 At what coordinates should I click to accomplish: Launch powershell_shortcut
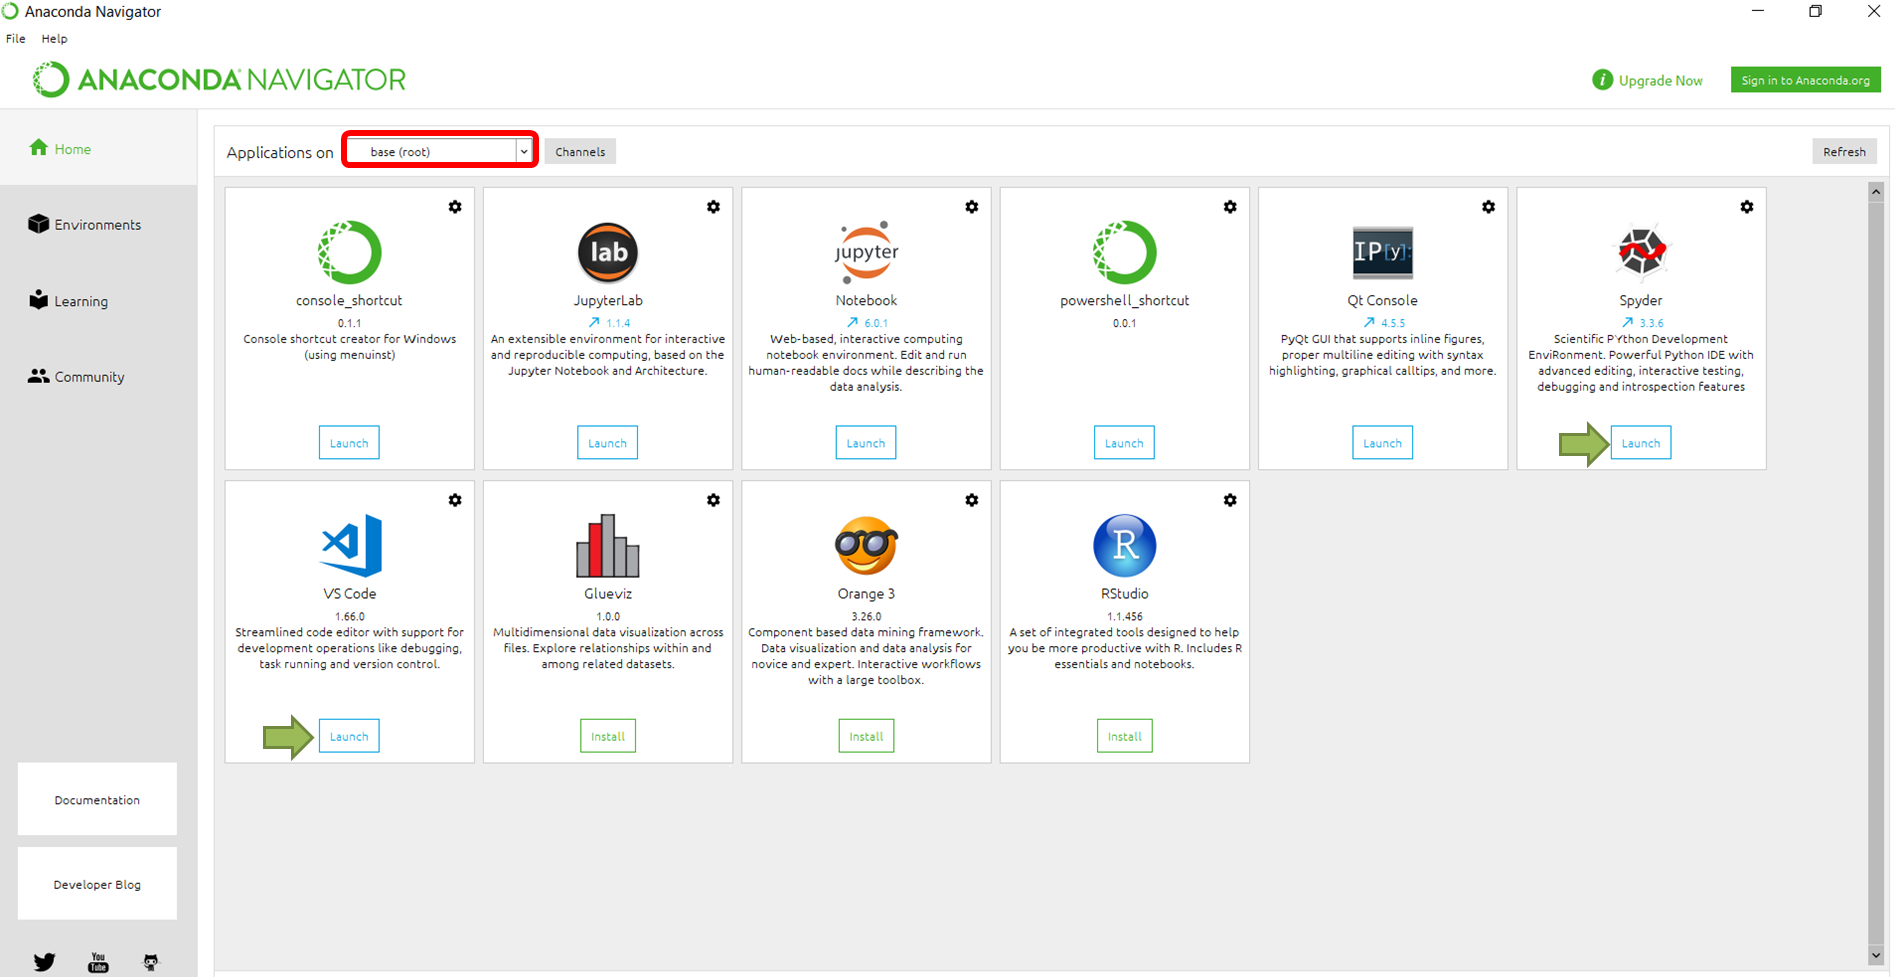pyautogui.click(x=1124, y=443)
